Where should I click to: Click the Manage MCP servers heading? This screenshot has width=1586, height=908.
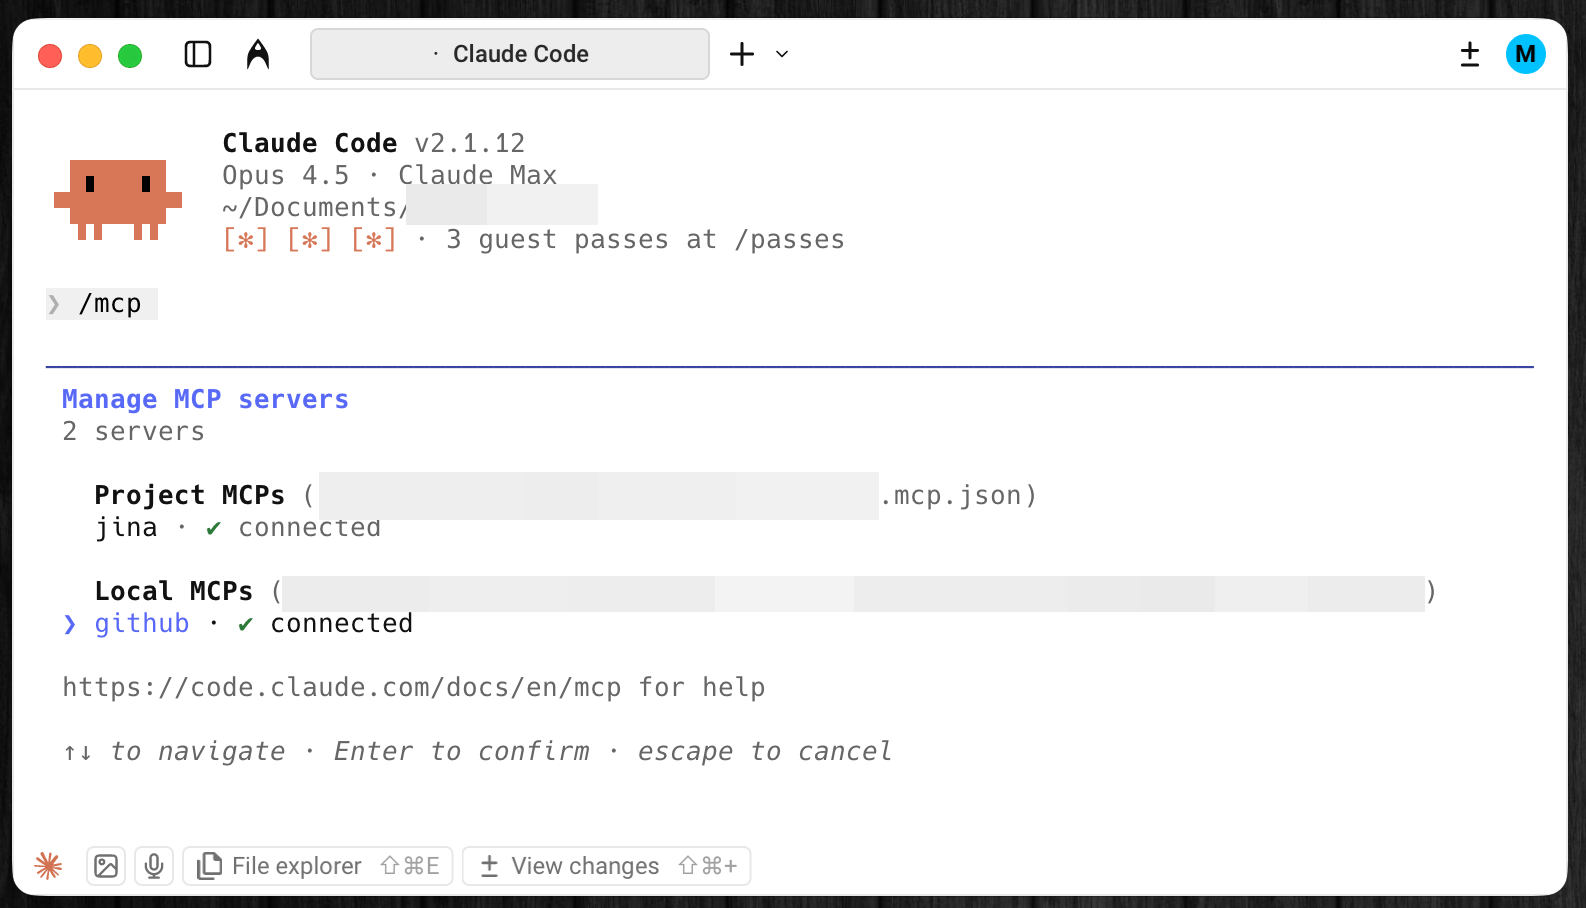205,399
